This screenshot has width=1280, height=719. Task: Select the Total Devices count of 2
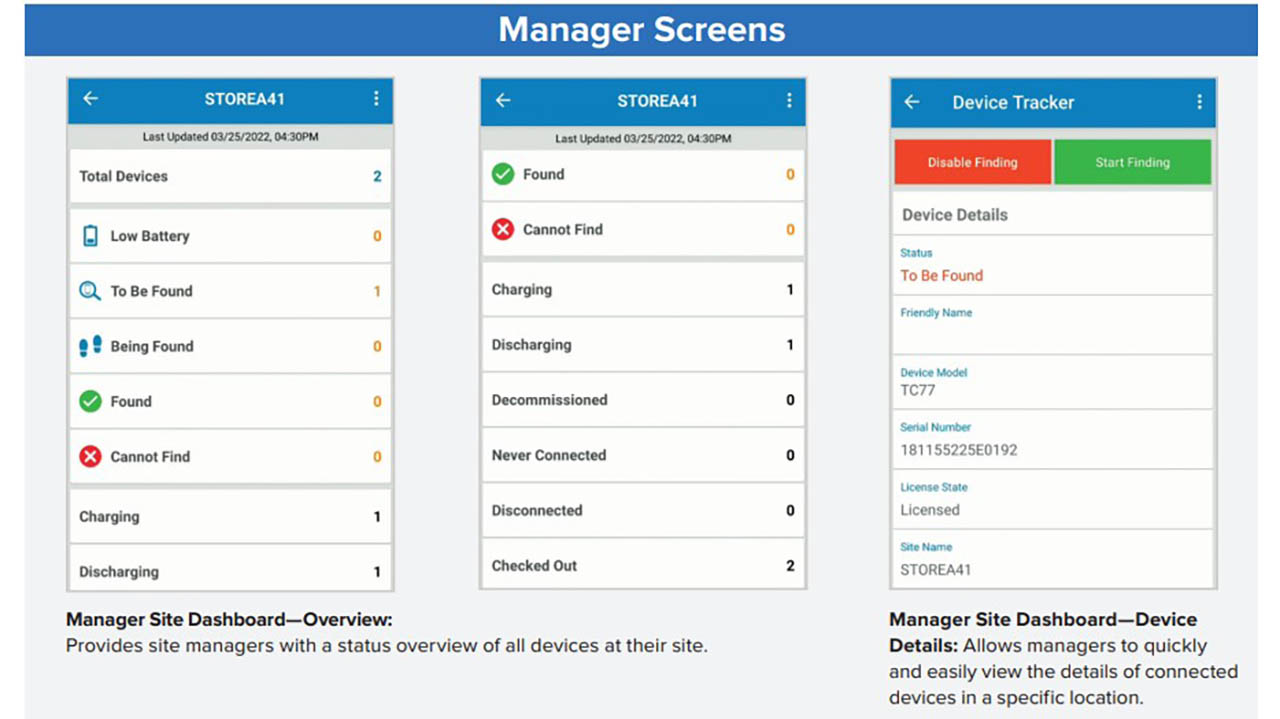(x=376, y=176)
